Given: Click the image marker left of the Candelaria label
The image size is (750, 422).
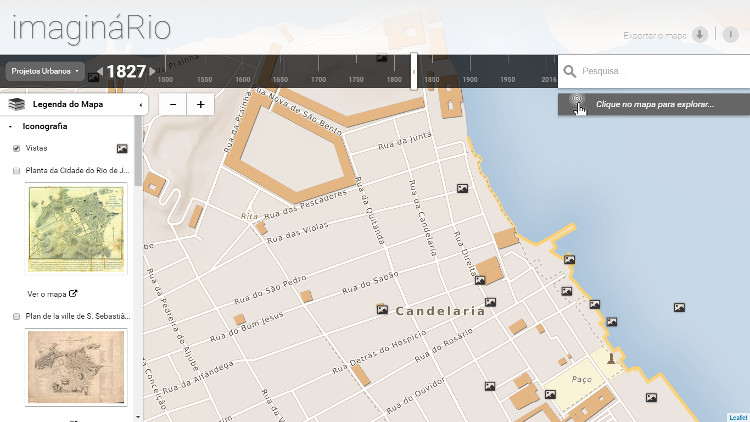Looking at the screenshot, I should point(381,310).
